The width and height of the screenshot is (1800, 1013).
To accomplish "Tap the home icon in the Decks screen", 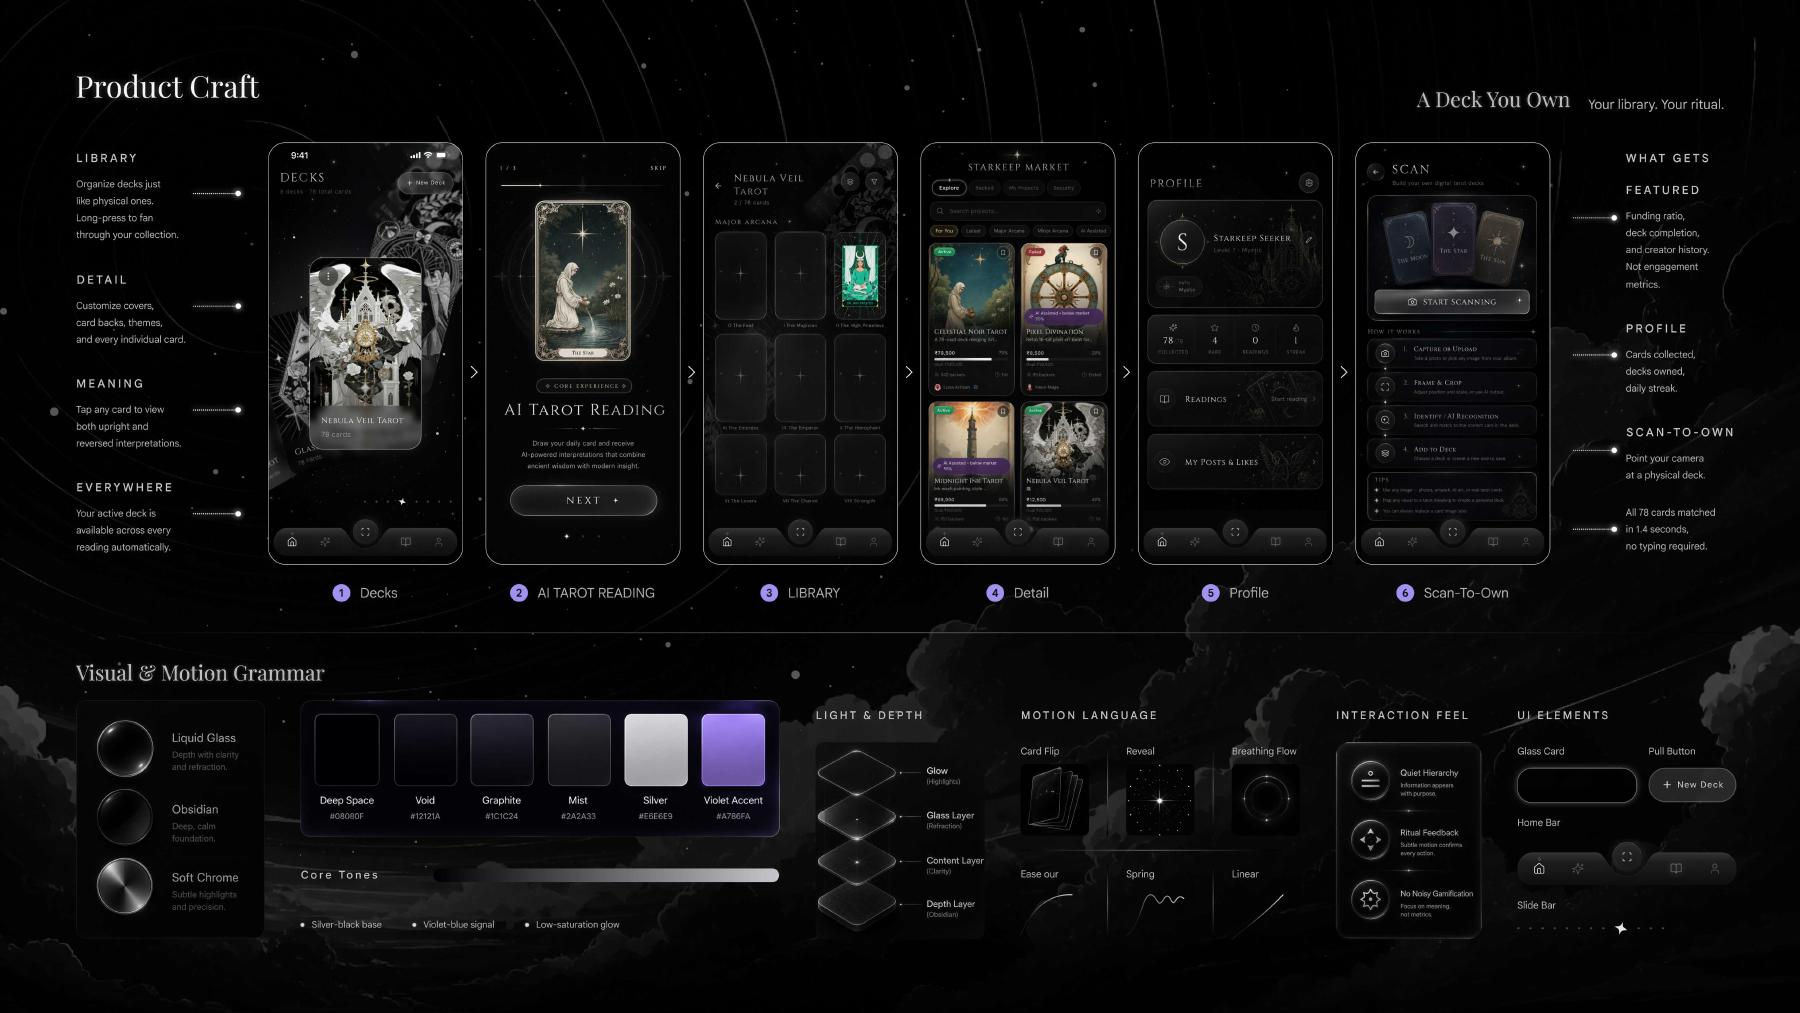I will pos(292,542).
